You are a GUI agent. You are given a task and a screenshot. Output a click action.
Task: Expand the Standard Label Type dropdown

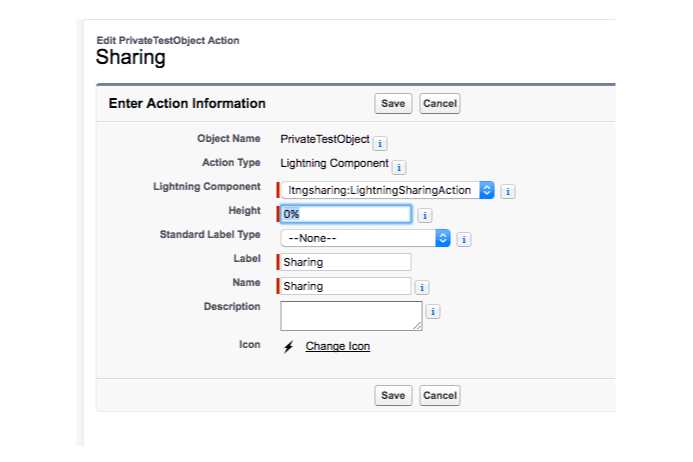[366, 238]
